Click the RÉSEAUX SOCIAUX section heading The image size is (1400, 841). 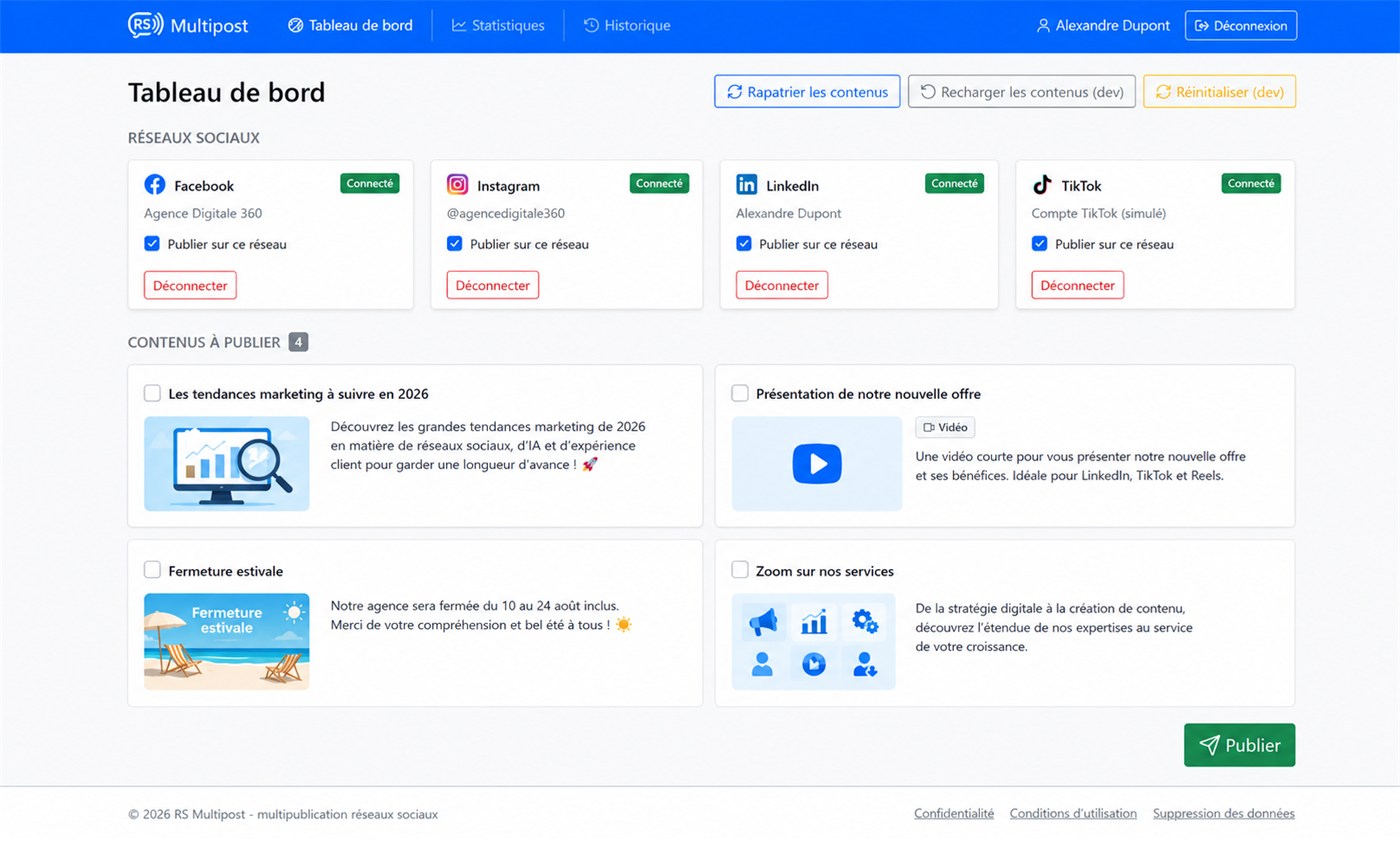(194, 138)
